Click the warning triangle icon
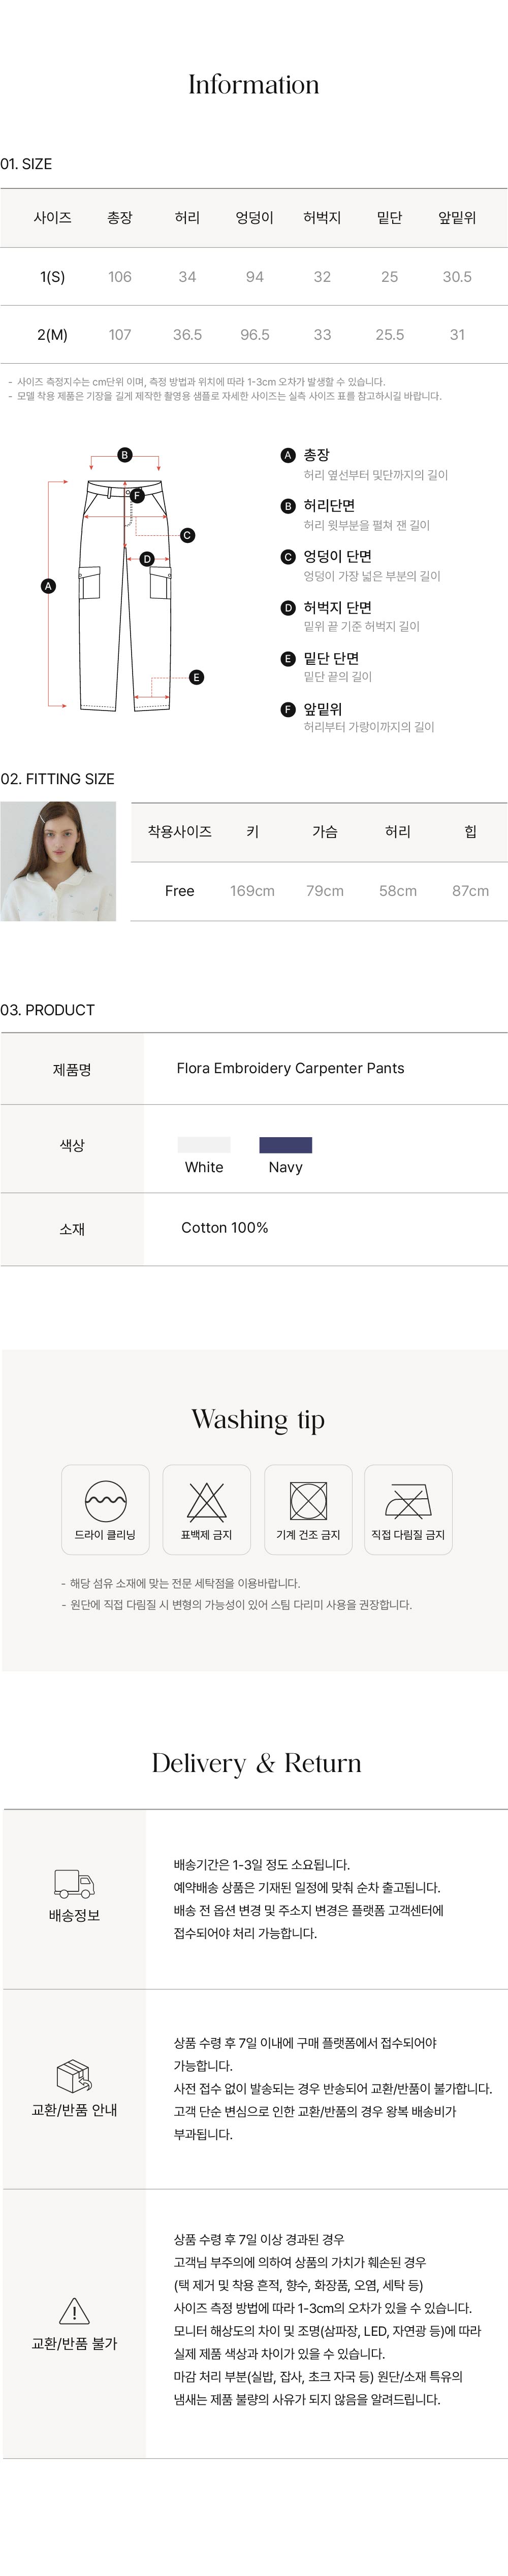508x2576 pixels. [x=74, y=2310]
